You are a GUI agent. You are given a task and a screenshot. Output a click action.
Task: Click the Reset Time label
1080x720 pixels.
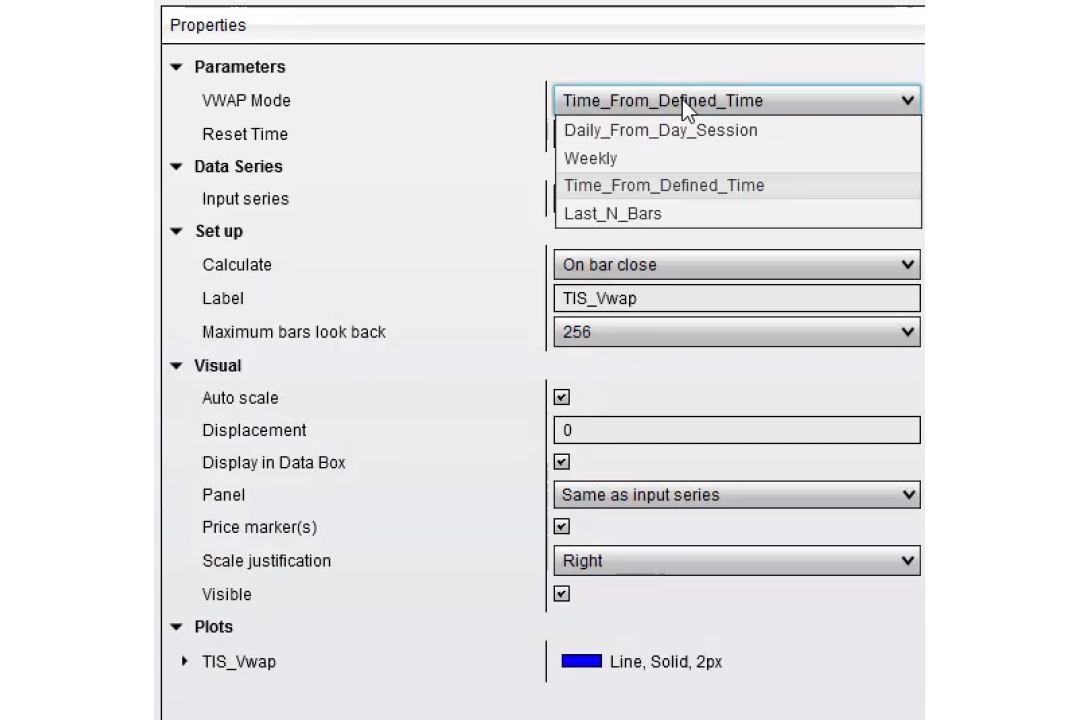pos(245,134)
